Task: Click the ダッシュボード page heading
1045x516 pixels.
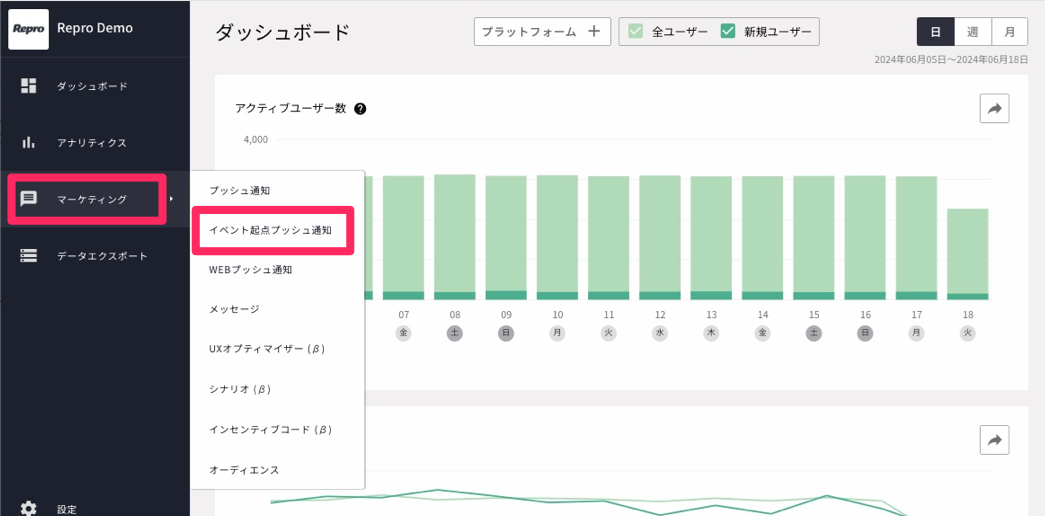Action: coord(282,32)
